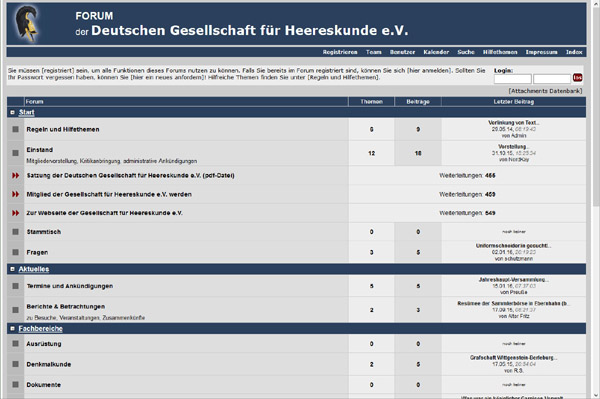Open last post Jahreshaupt-Versammlung
This screenshot has height=399, width=600.
pyautogui.click(x=514, y=280)
